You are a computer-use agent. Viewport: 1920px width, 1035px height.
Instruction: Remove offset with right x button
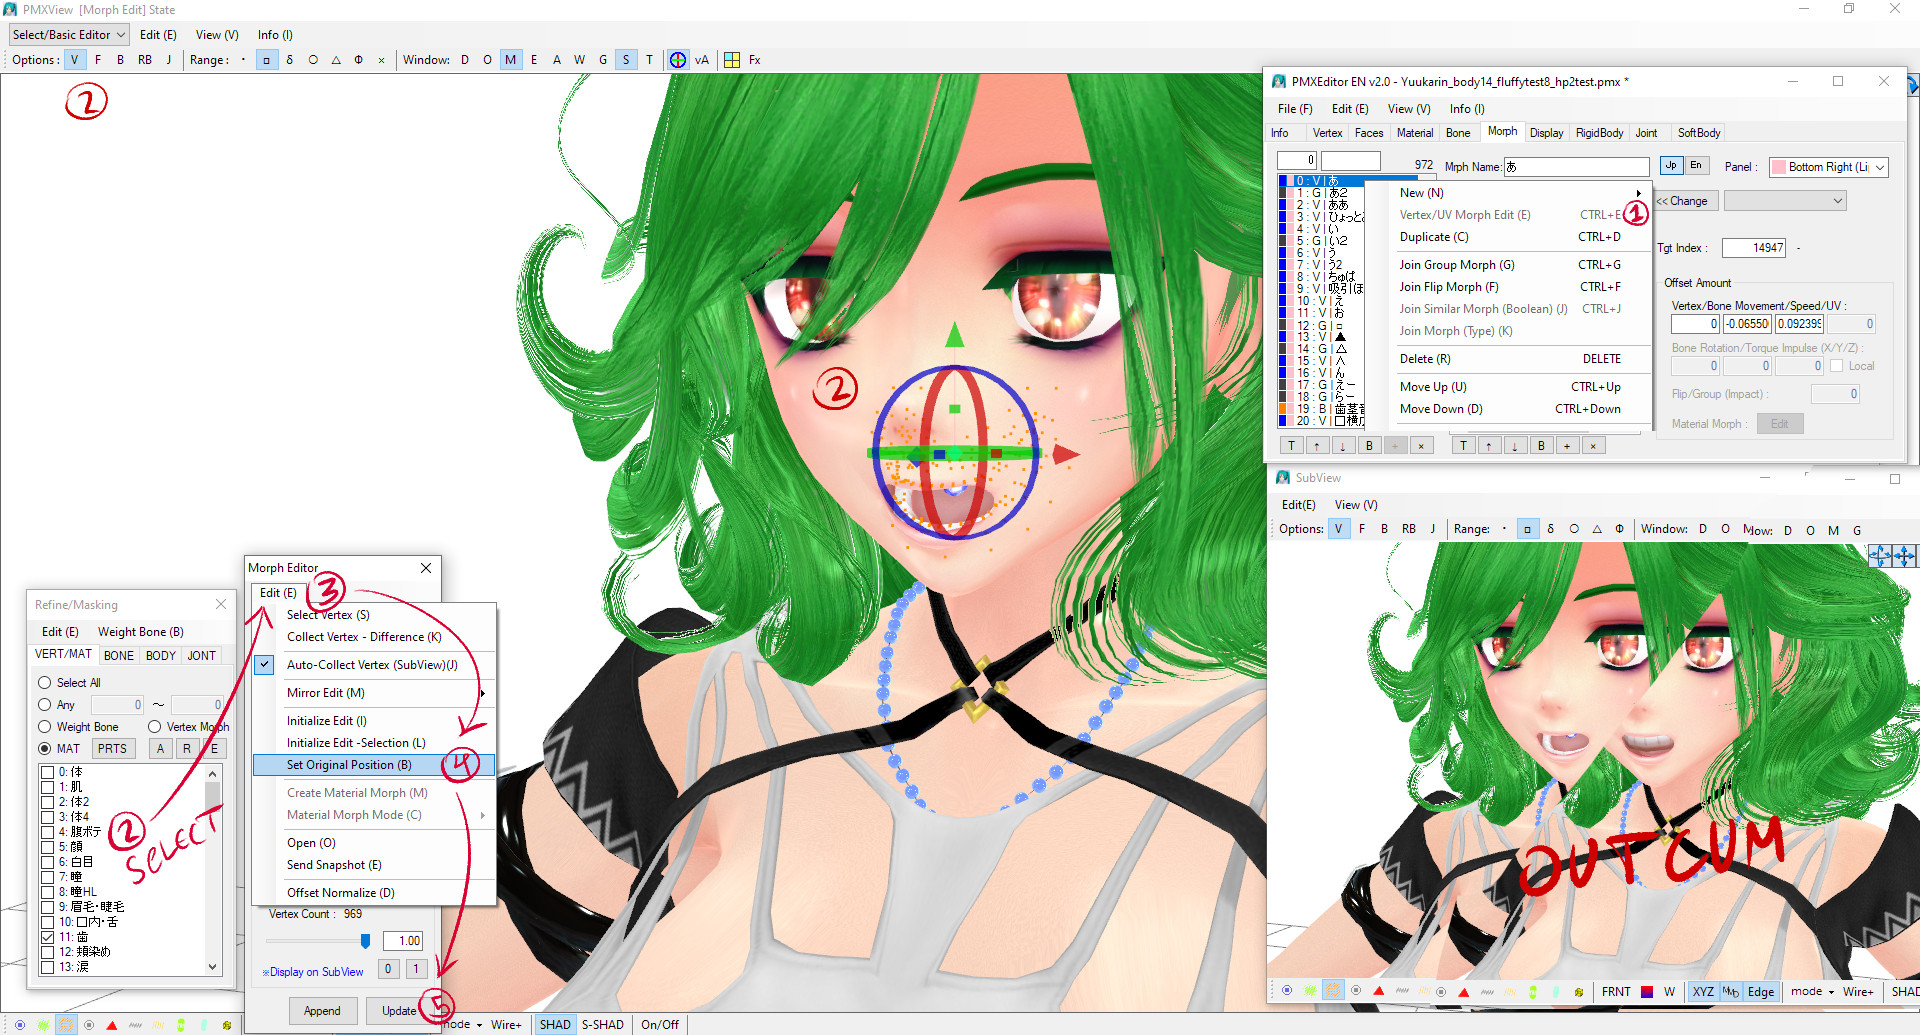tap(1593, 446)
